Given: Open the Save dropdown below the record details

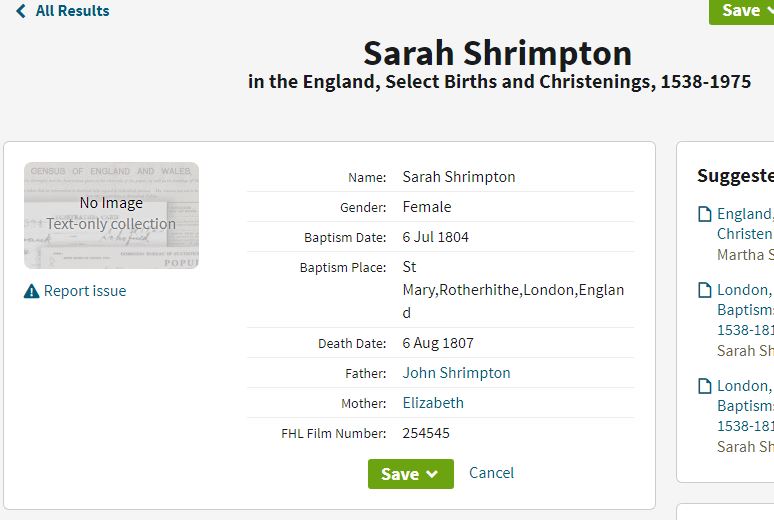Looking at the screenshot, I should pyautogui.click(x=411, y=474).
